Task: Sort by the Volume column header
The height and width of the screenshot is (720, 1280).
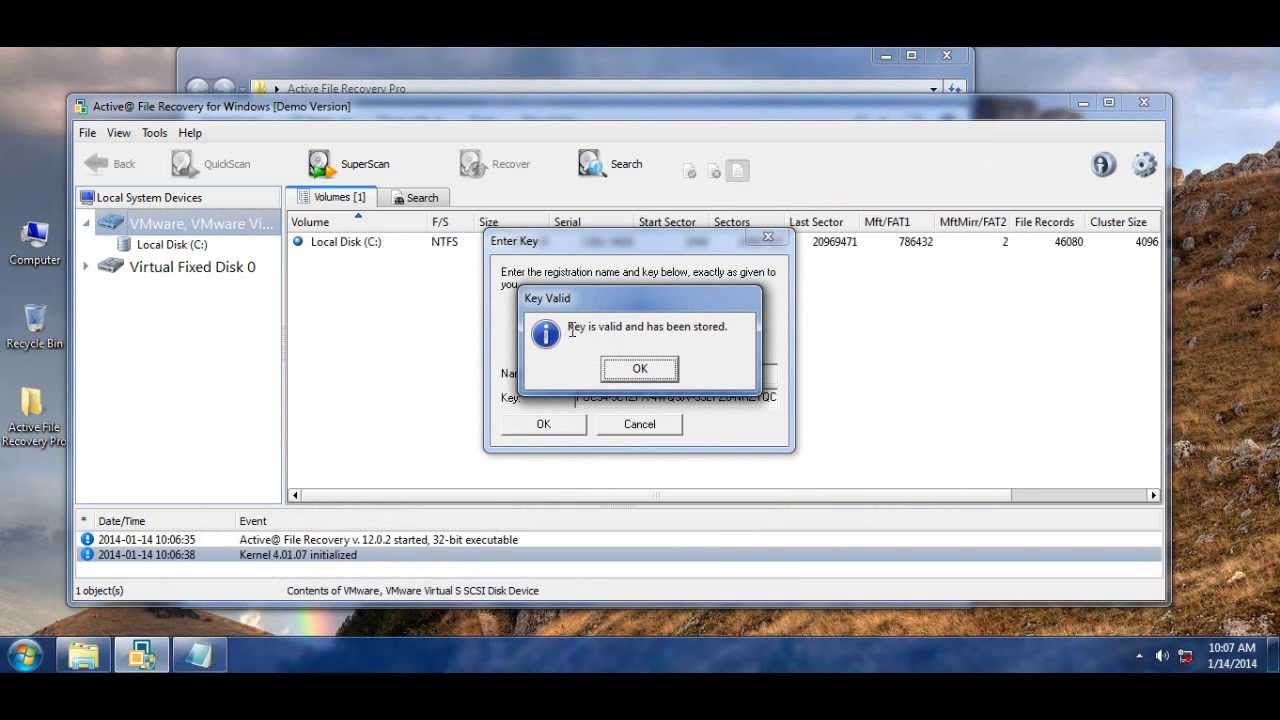Action: pyautogui.click(x=356, y=222)
